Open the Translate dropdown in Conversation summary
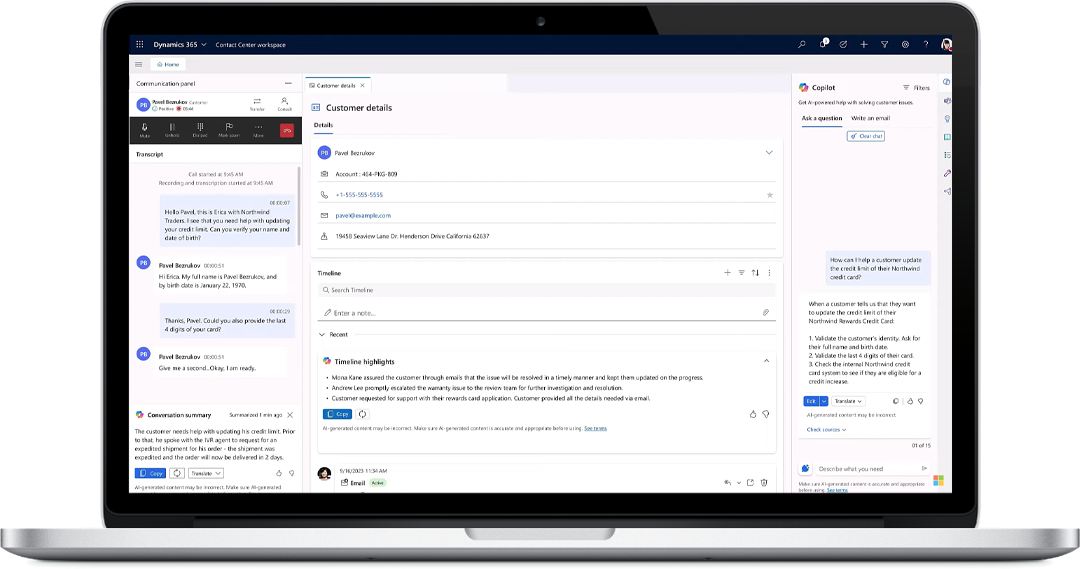Screen dimensions: 1080x569 click(x=206, y=473)
